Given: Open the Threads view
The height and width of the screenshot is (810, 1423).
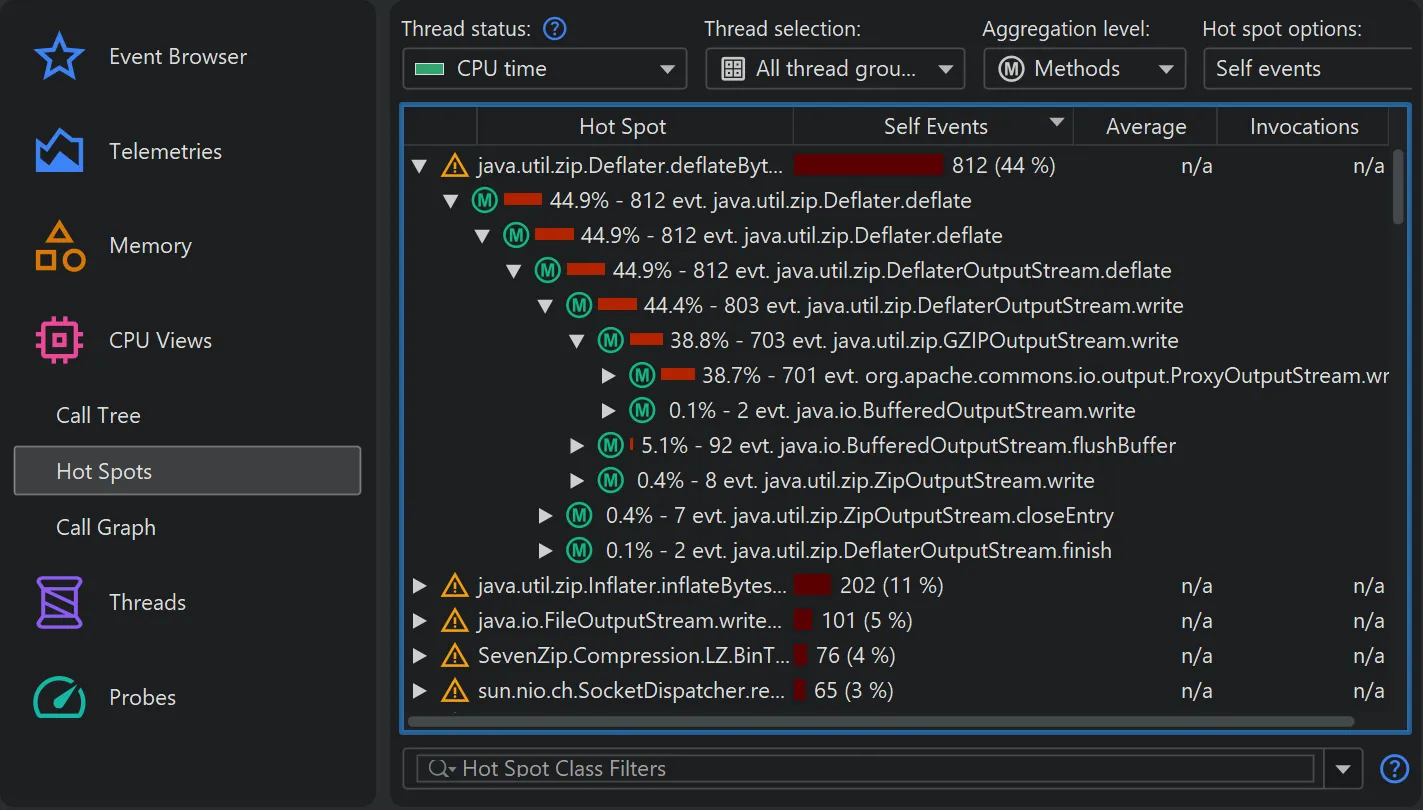Looking at the screenshot, I should 147,602.
